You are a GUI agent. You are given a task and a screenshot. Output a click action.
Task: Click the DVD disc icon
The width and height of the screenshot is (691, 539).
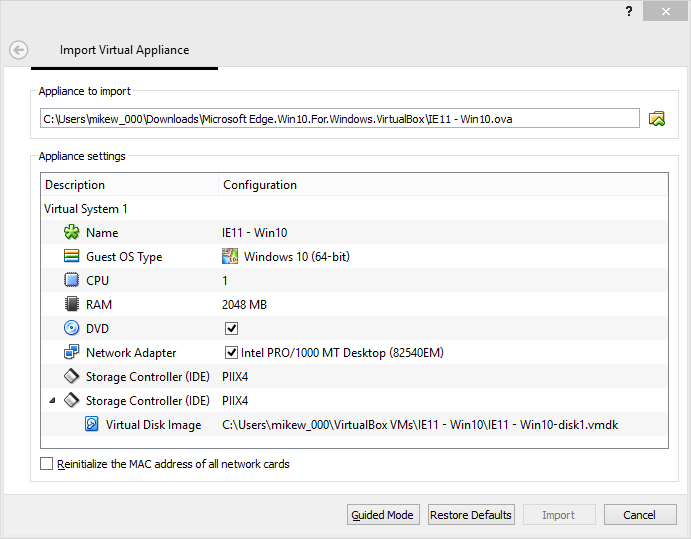point(71,328)
